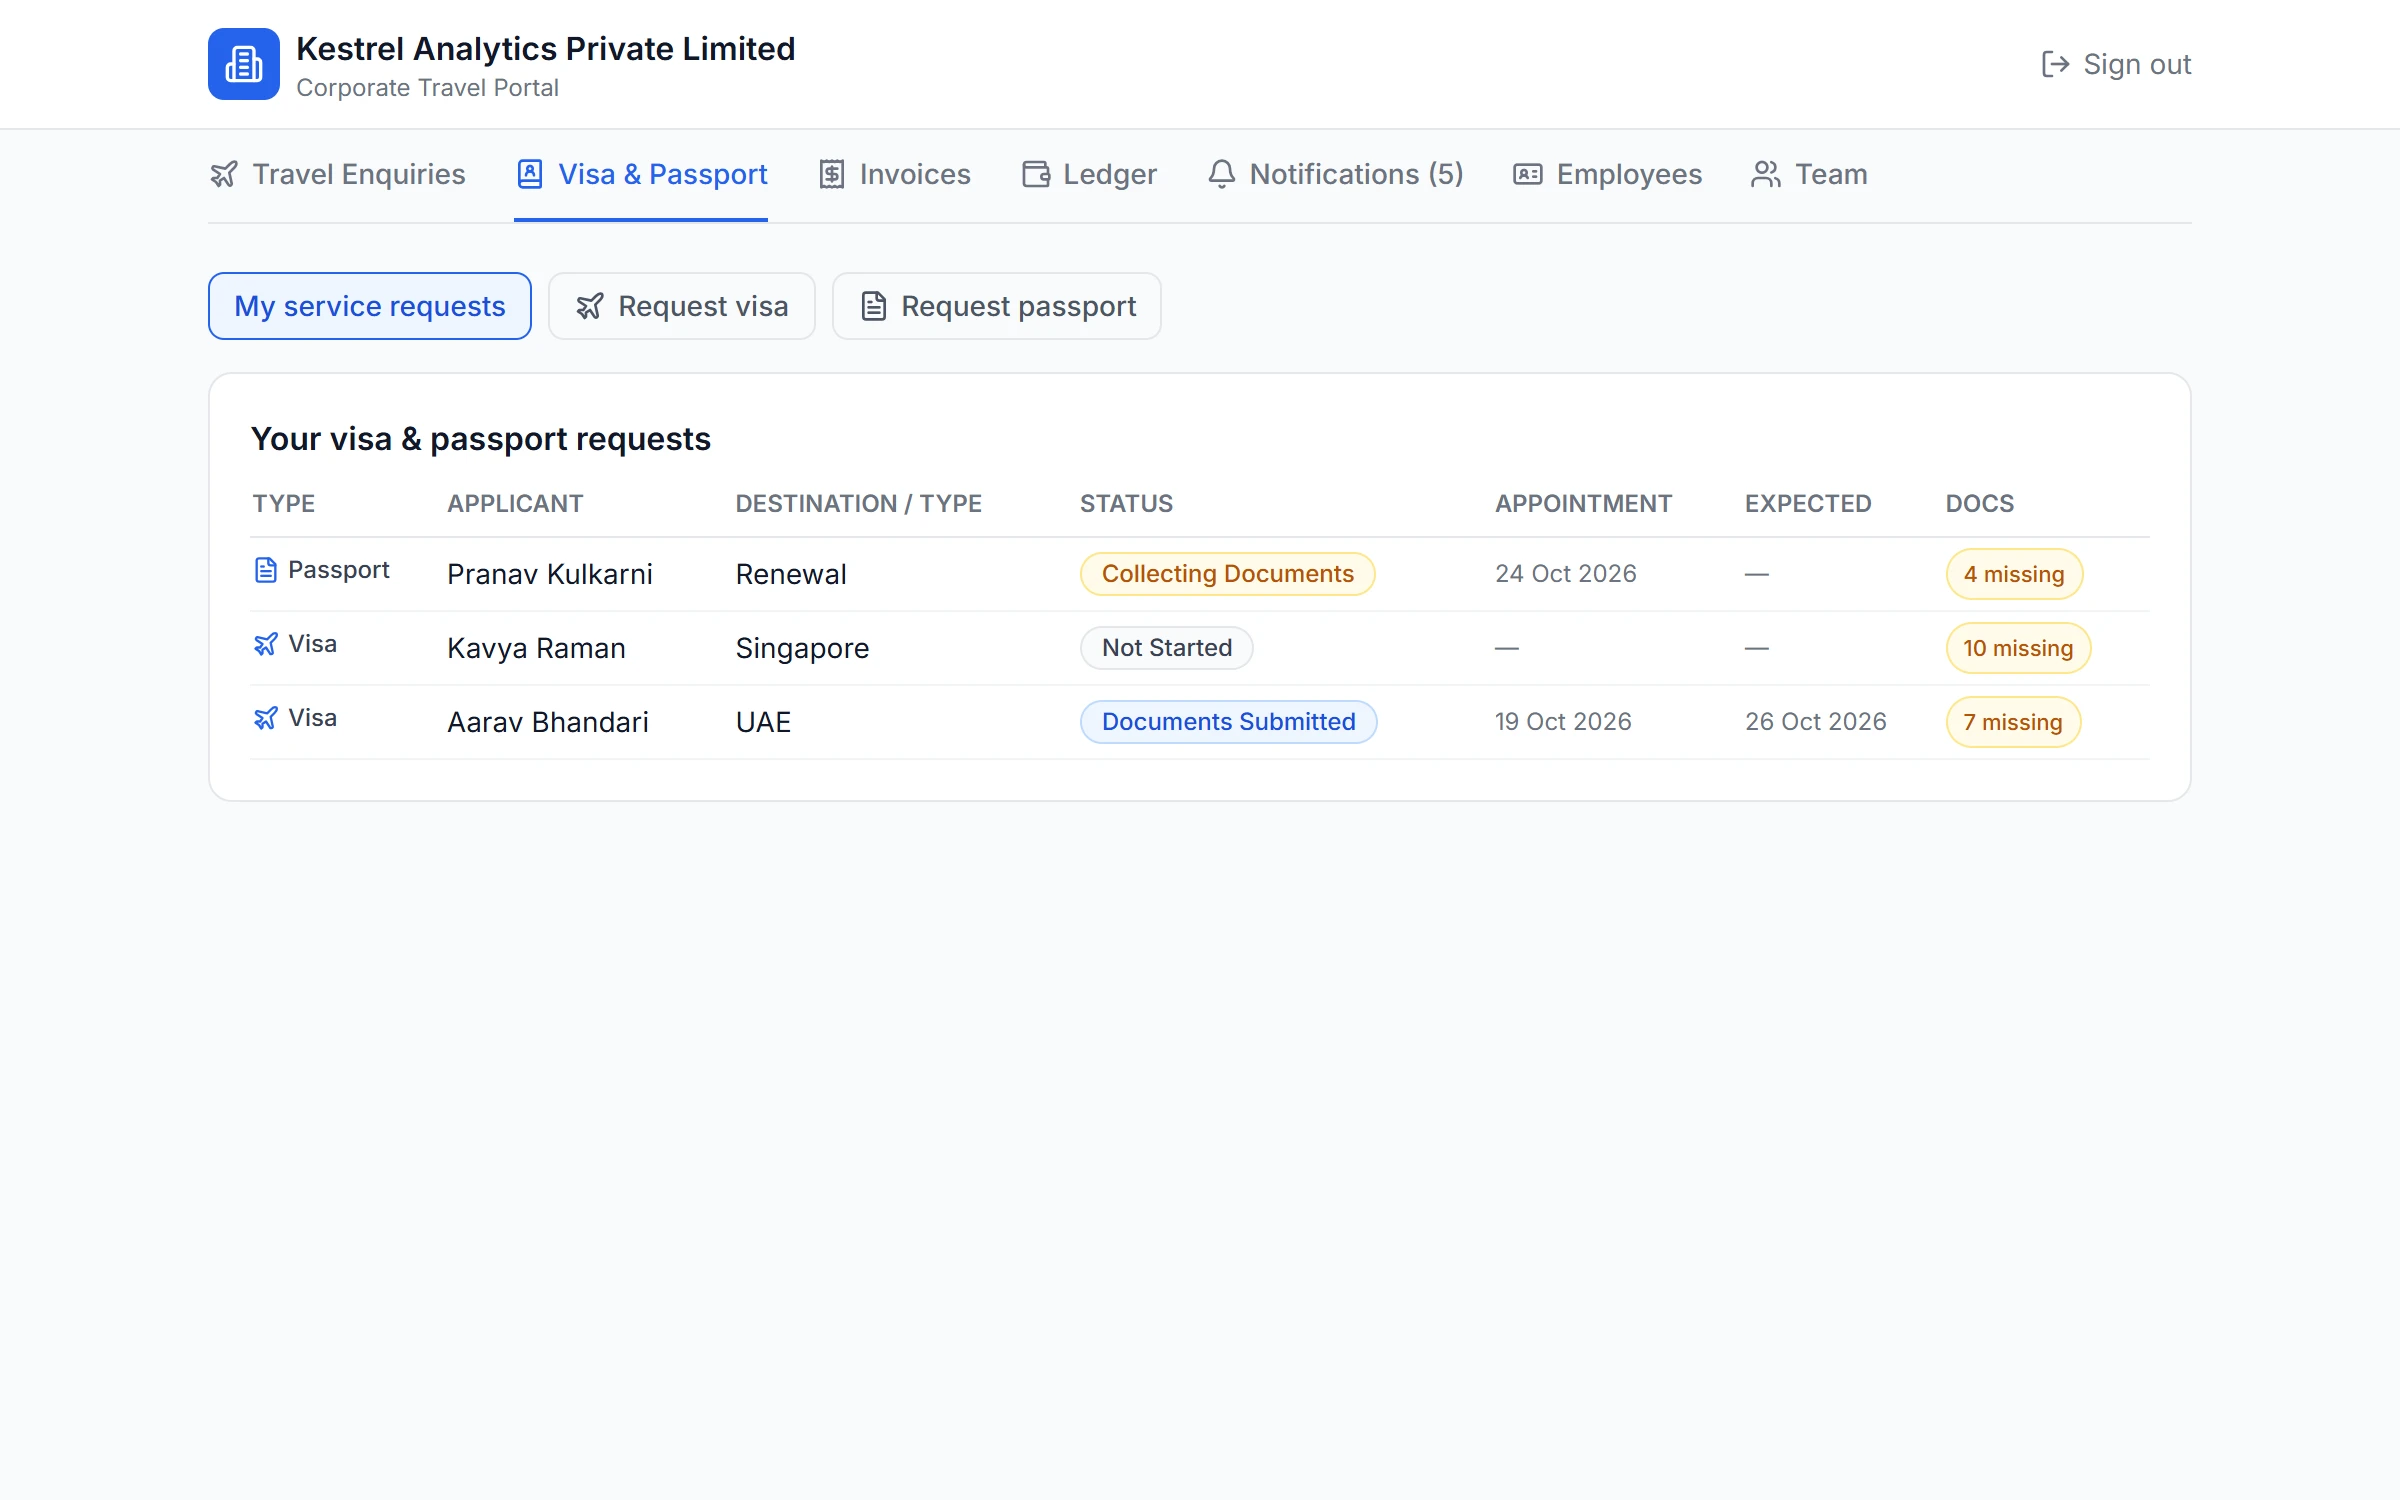This screenshot has width=2400, height=1500.
Task: Click the Visa label in Aarav Bhandari row
Action: click(313, 718)
